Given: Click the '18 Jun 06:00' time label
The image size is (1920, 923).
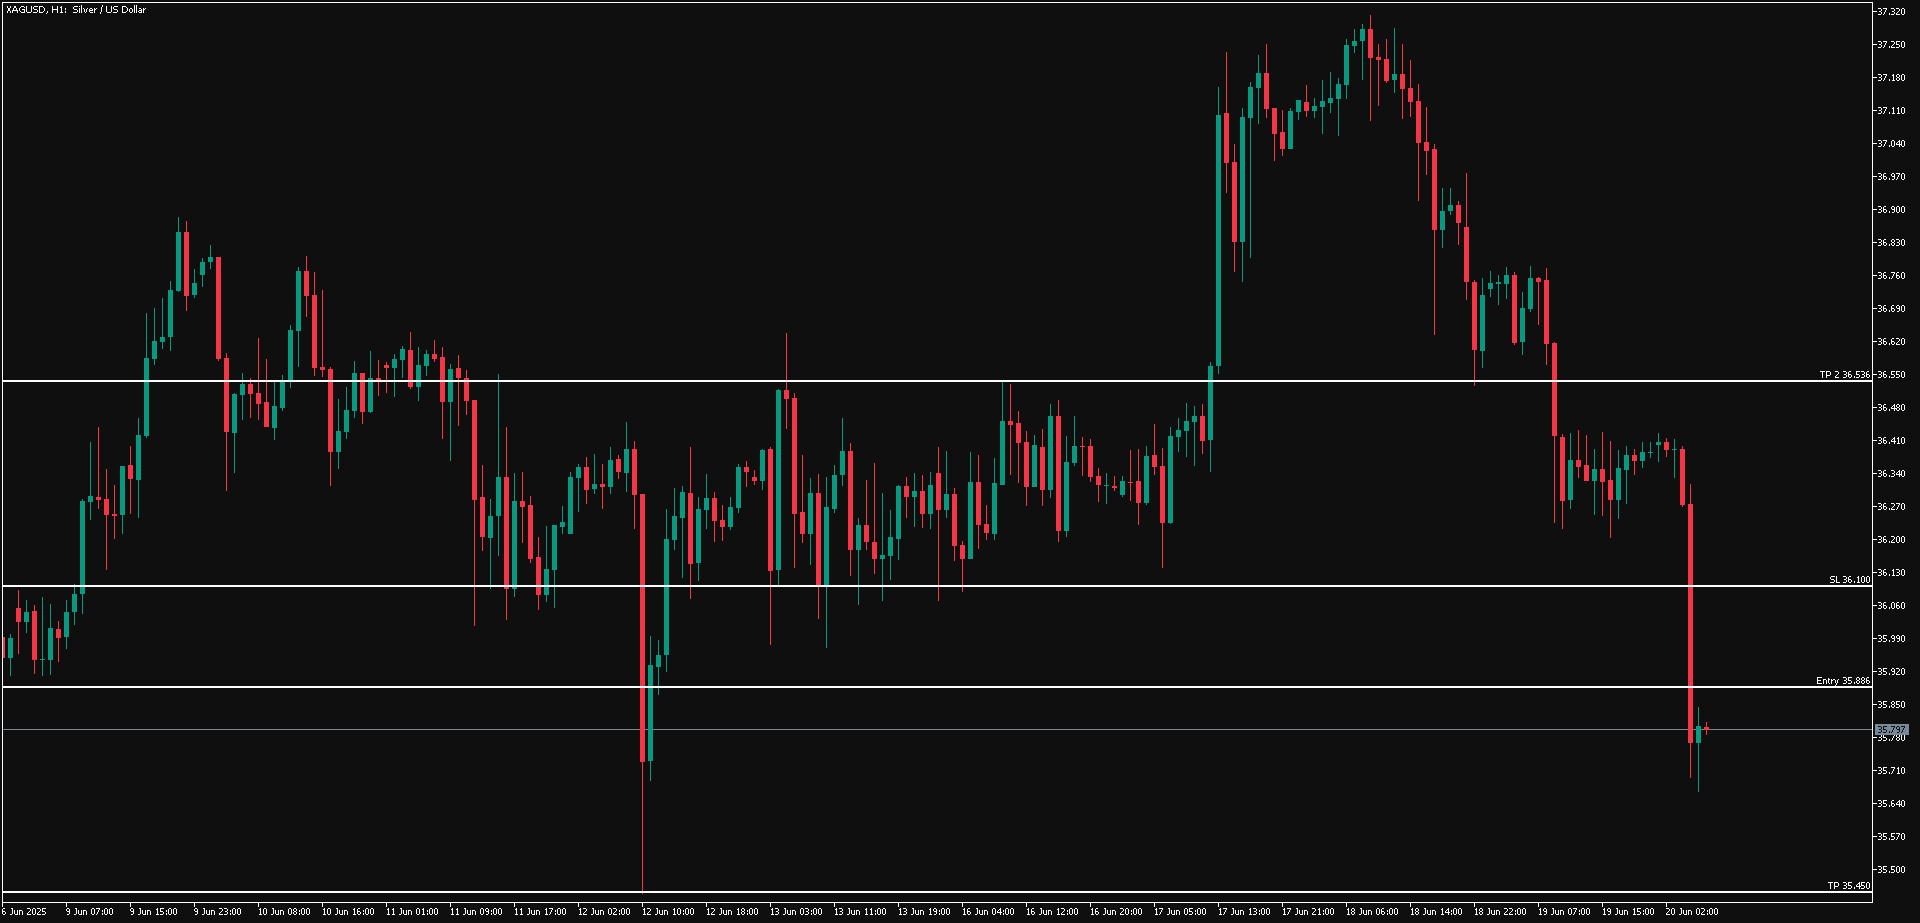Looking at the screenshot, I should (1372, 912).
